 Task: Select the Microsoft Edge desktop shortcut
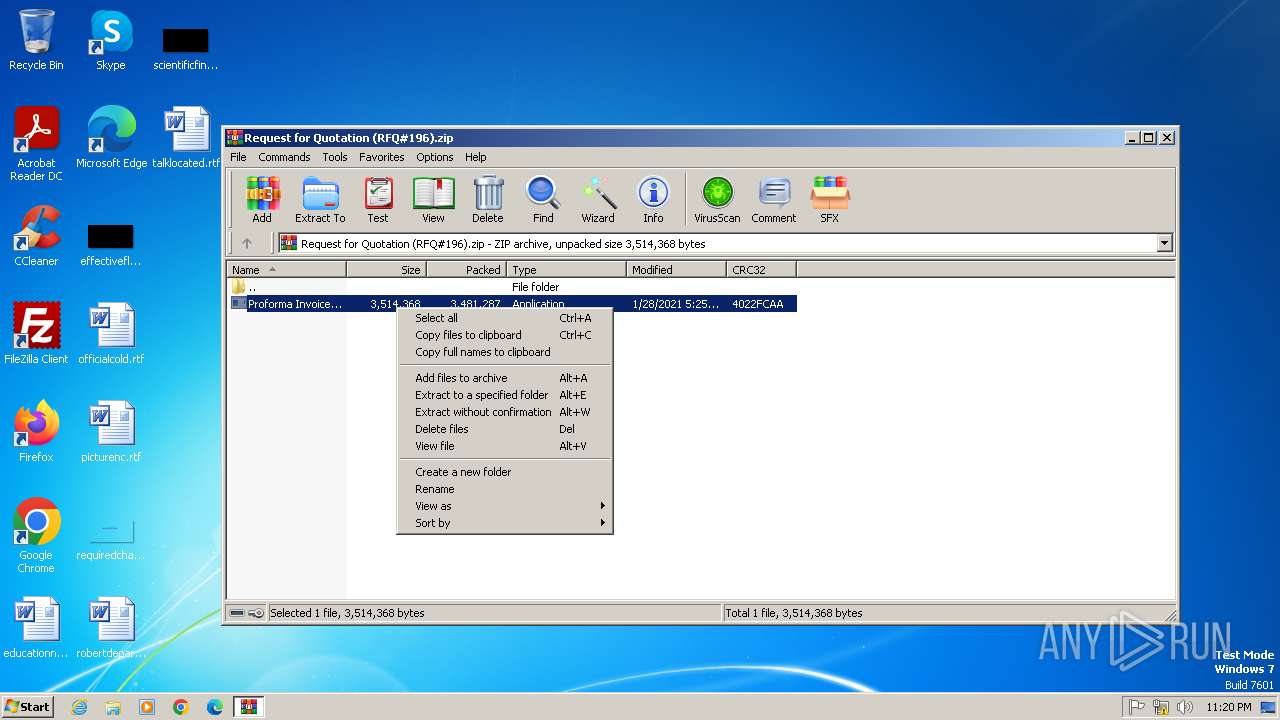point(111,138)
